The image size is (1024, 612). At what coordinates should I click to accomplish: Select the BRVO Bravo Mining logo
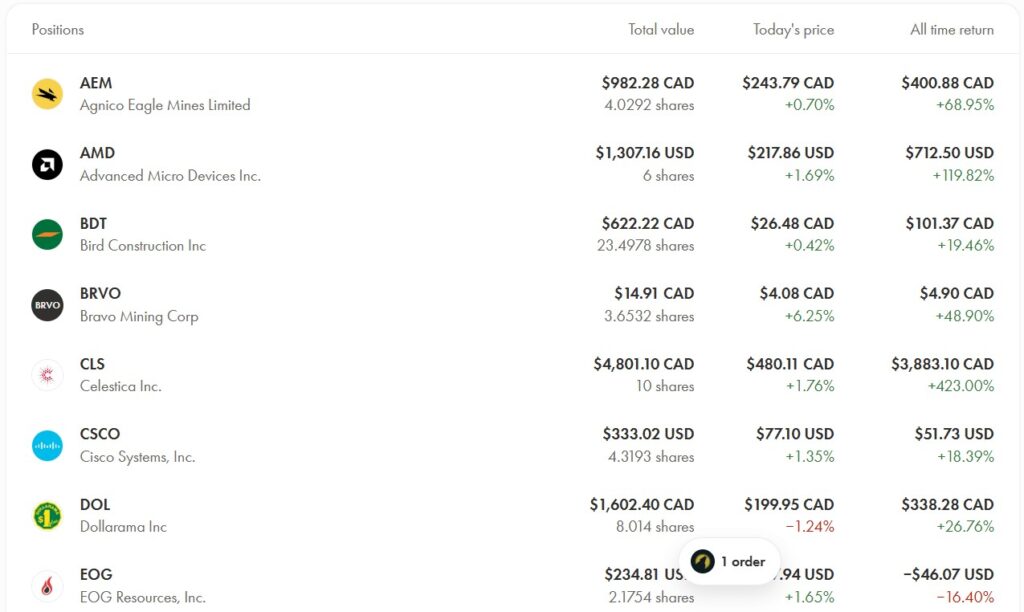pos(47,305)
